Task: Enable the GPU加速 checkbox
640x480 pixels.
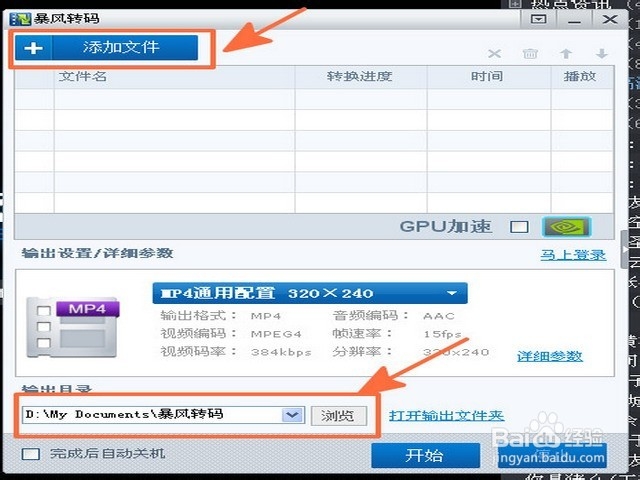Action: coord(519,227)
